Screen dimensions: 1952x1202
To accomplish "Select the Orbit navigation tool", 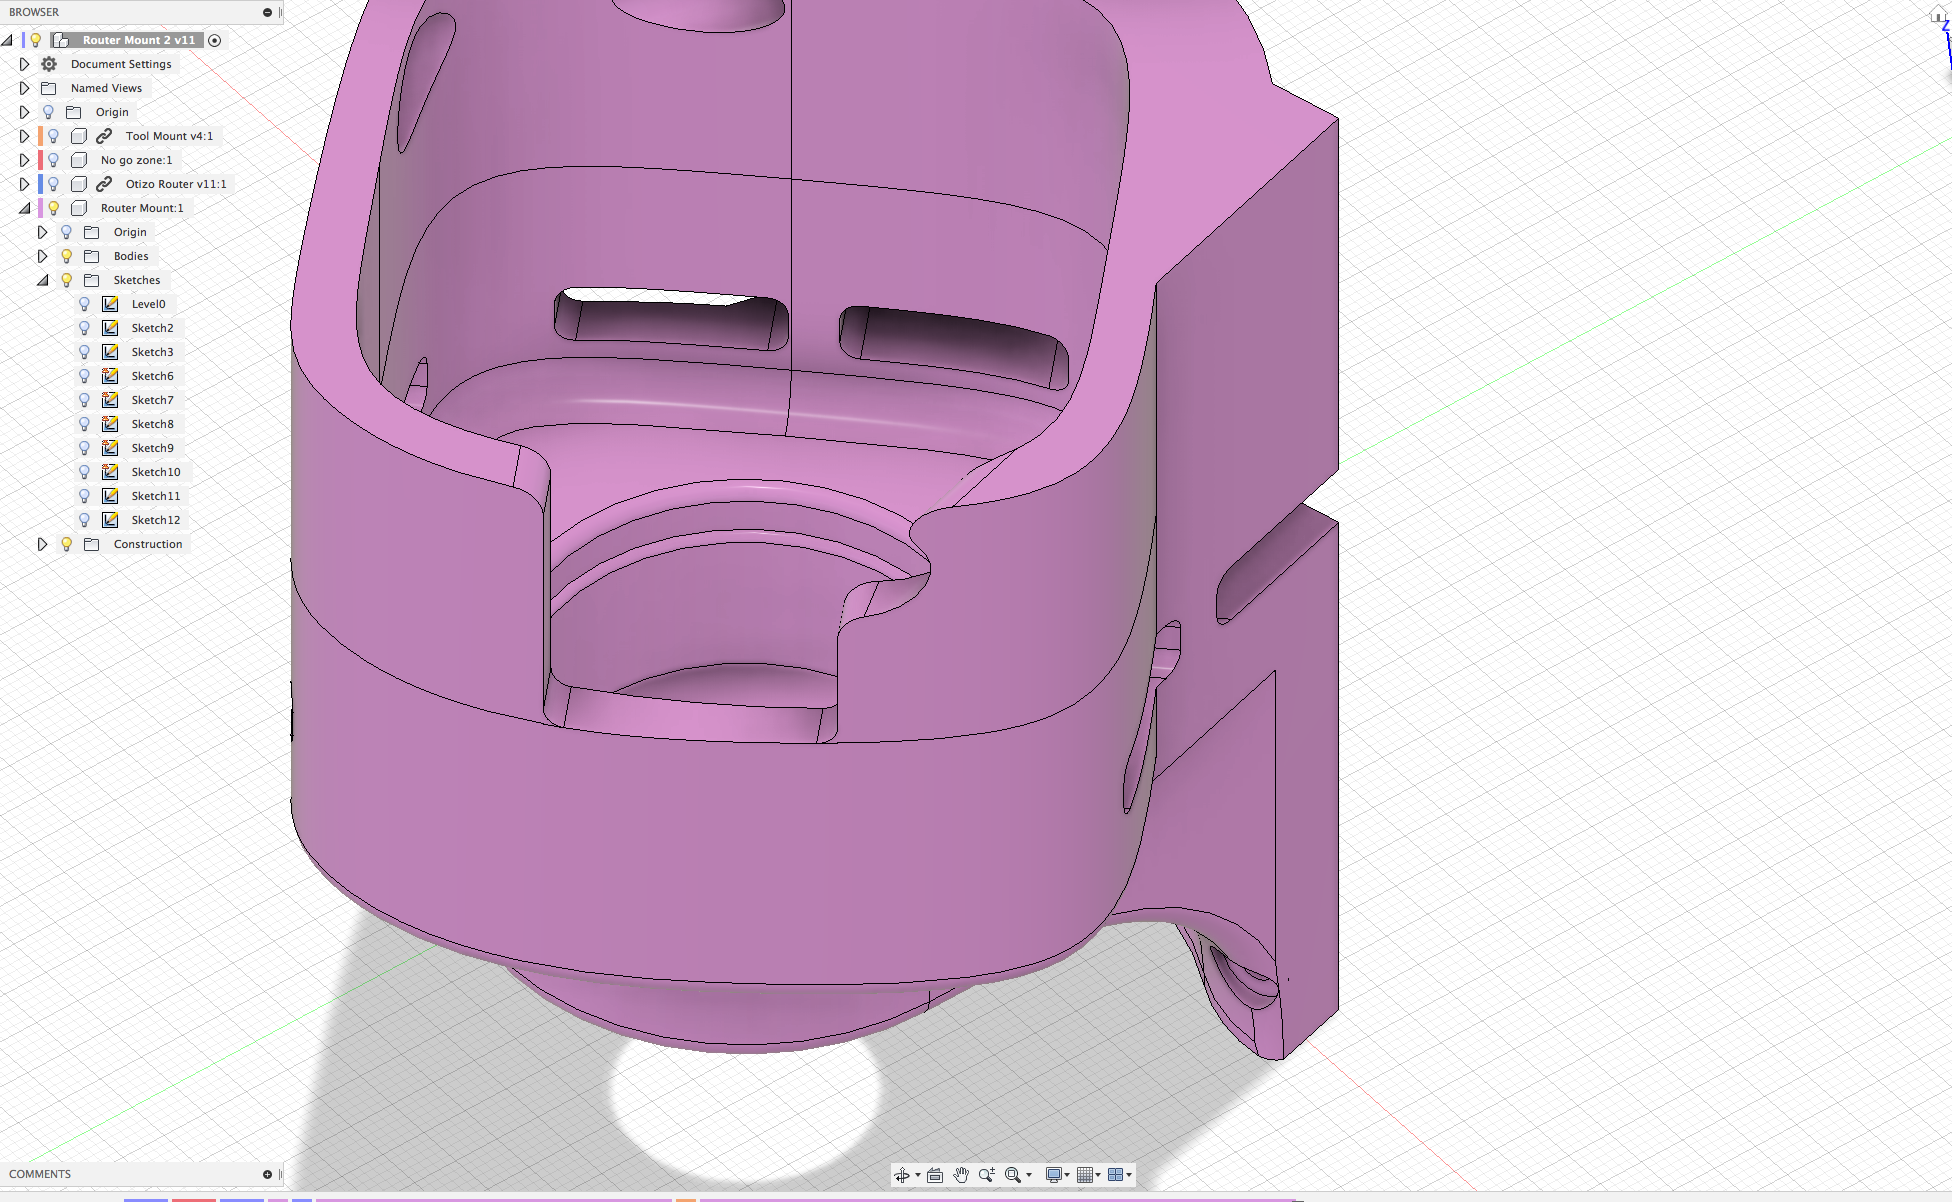I will [902, 1175].
